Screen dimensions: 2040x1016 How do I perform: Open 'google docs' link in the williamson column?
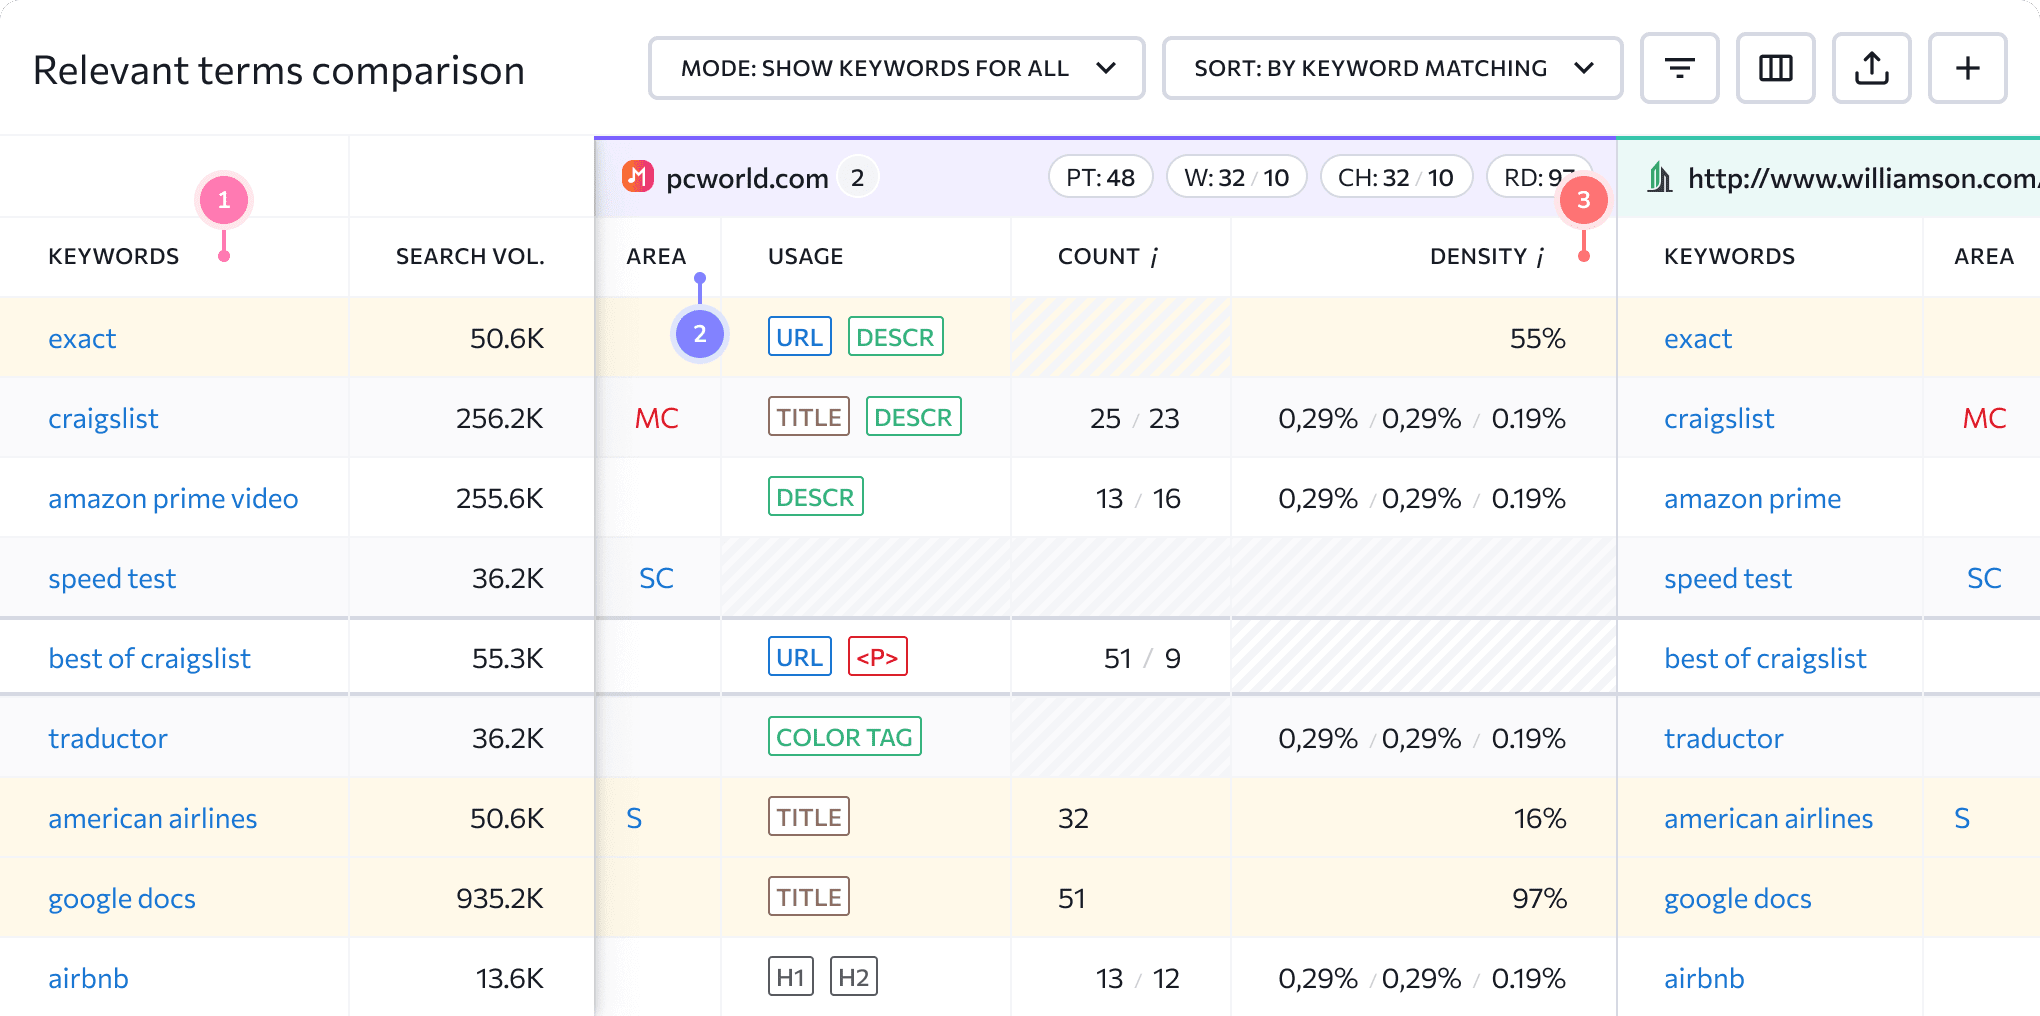click(1738, 898)
